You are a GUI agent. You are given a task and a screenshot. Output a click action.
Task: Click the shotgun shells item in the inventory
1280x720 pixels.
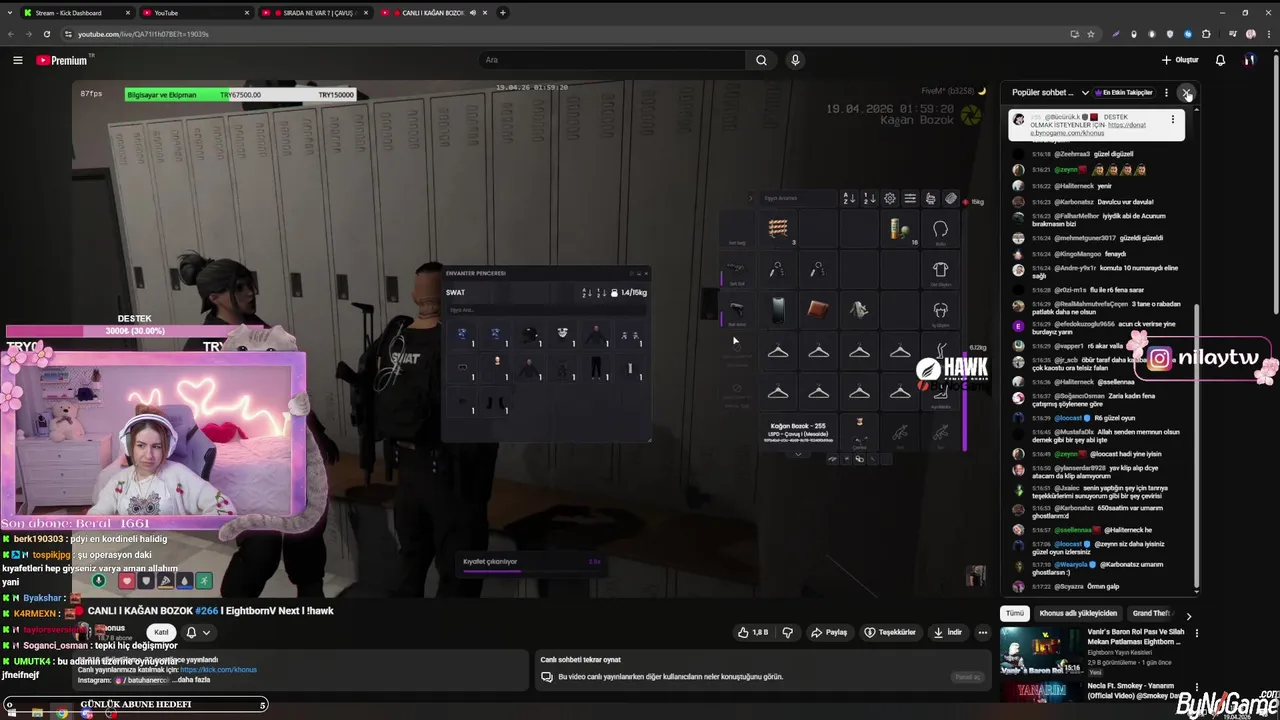point(899,230)
